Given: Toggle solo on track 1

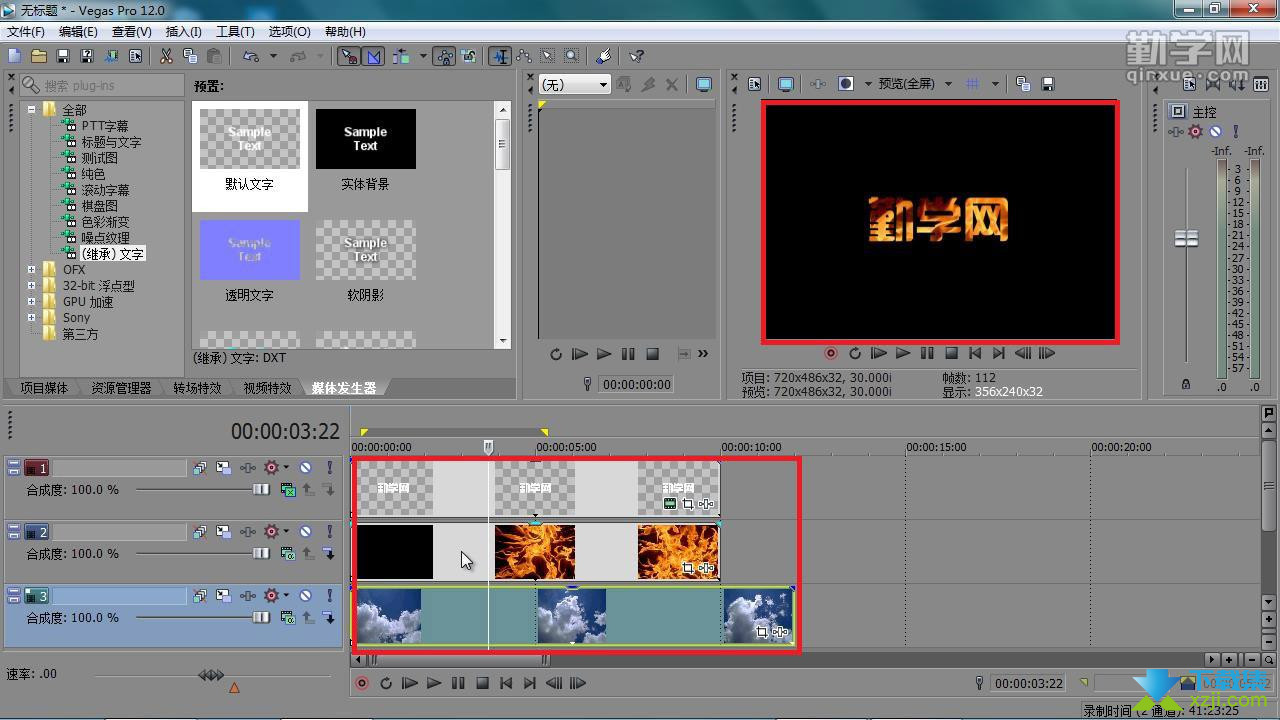Looking at the screenshot, I should coord(329,468).
